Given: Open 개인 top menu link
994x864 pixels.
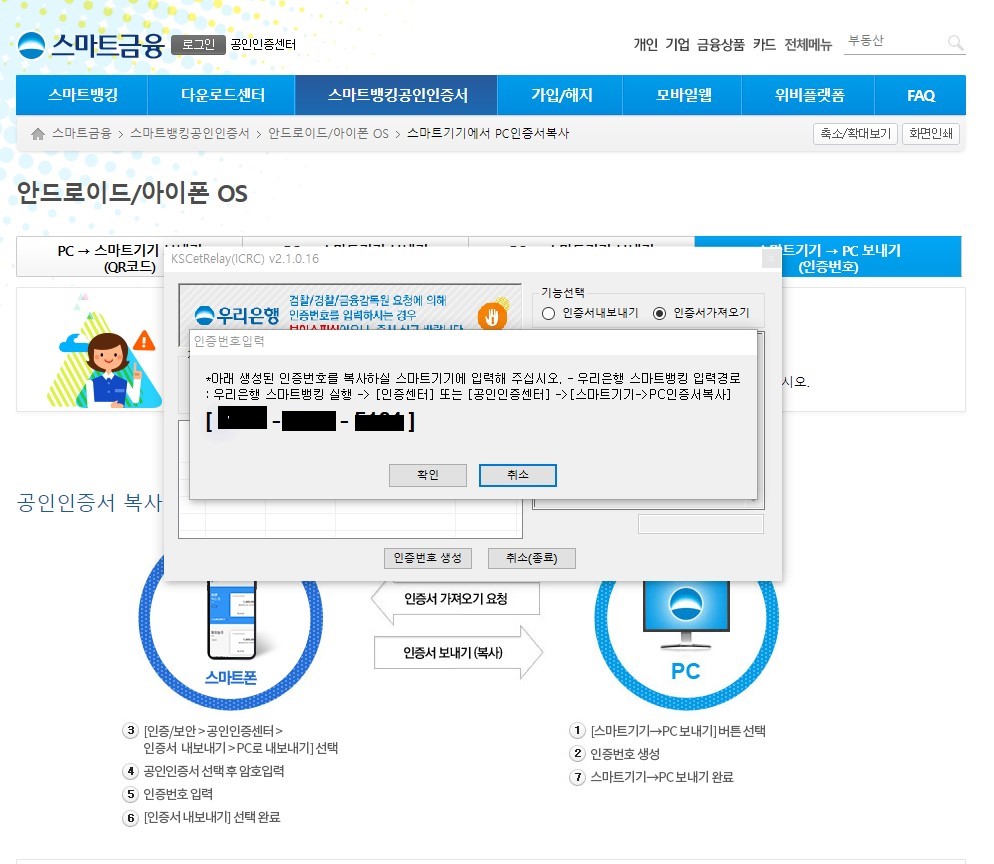Looking at the screenshot, I should coord(645,44).
